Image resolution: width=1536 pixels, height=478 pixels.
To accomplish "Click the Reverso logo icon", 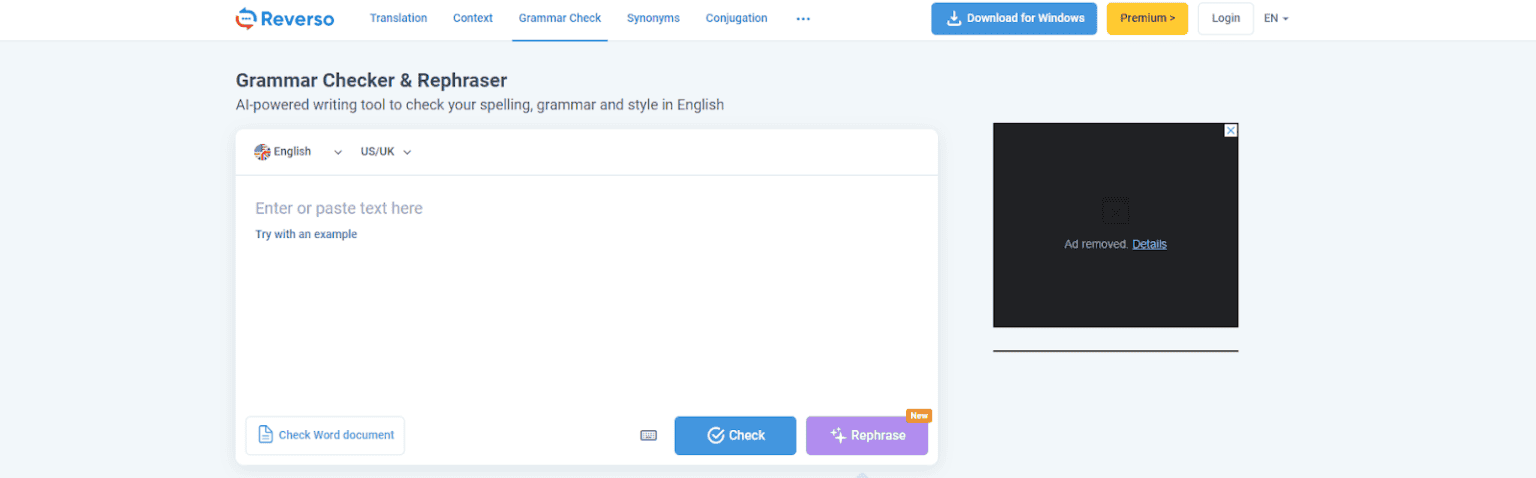I will coord(246,18).
